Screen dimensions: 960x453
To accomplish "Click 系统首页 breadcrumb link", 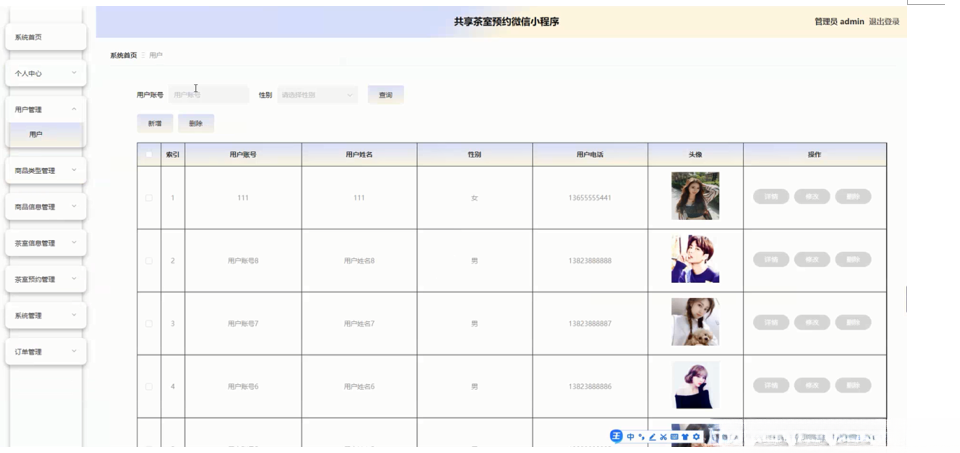I will [124, 55].
